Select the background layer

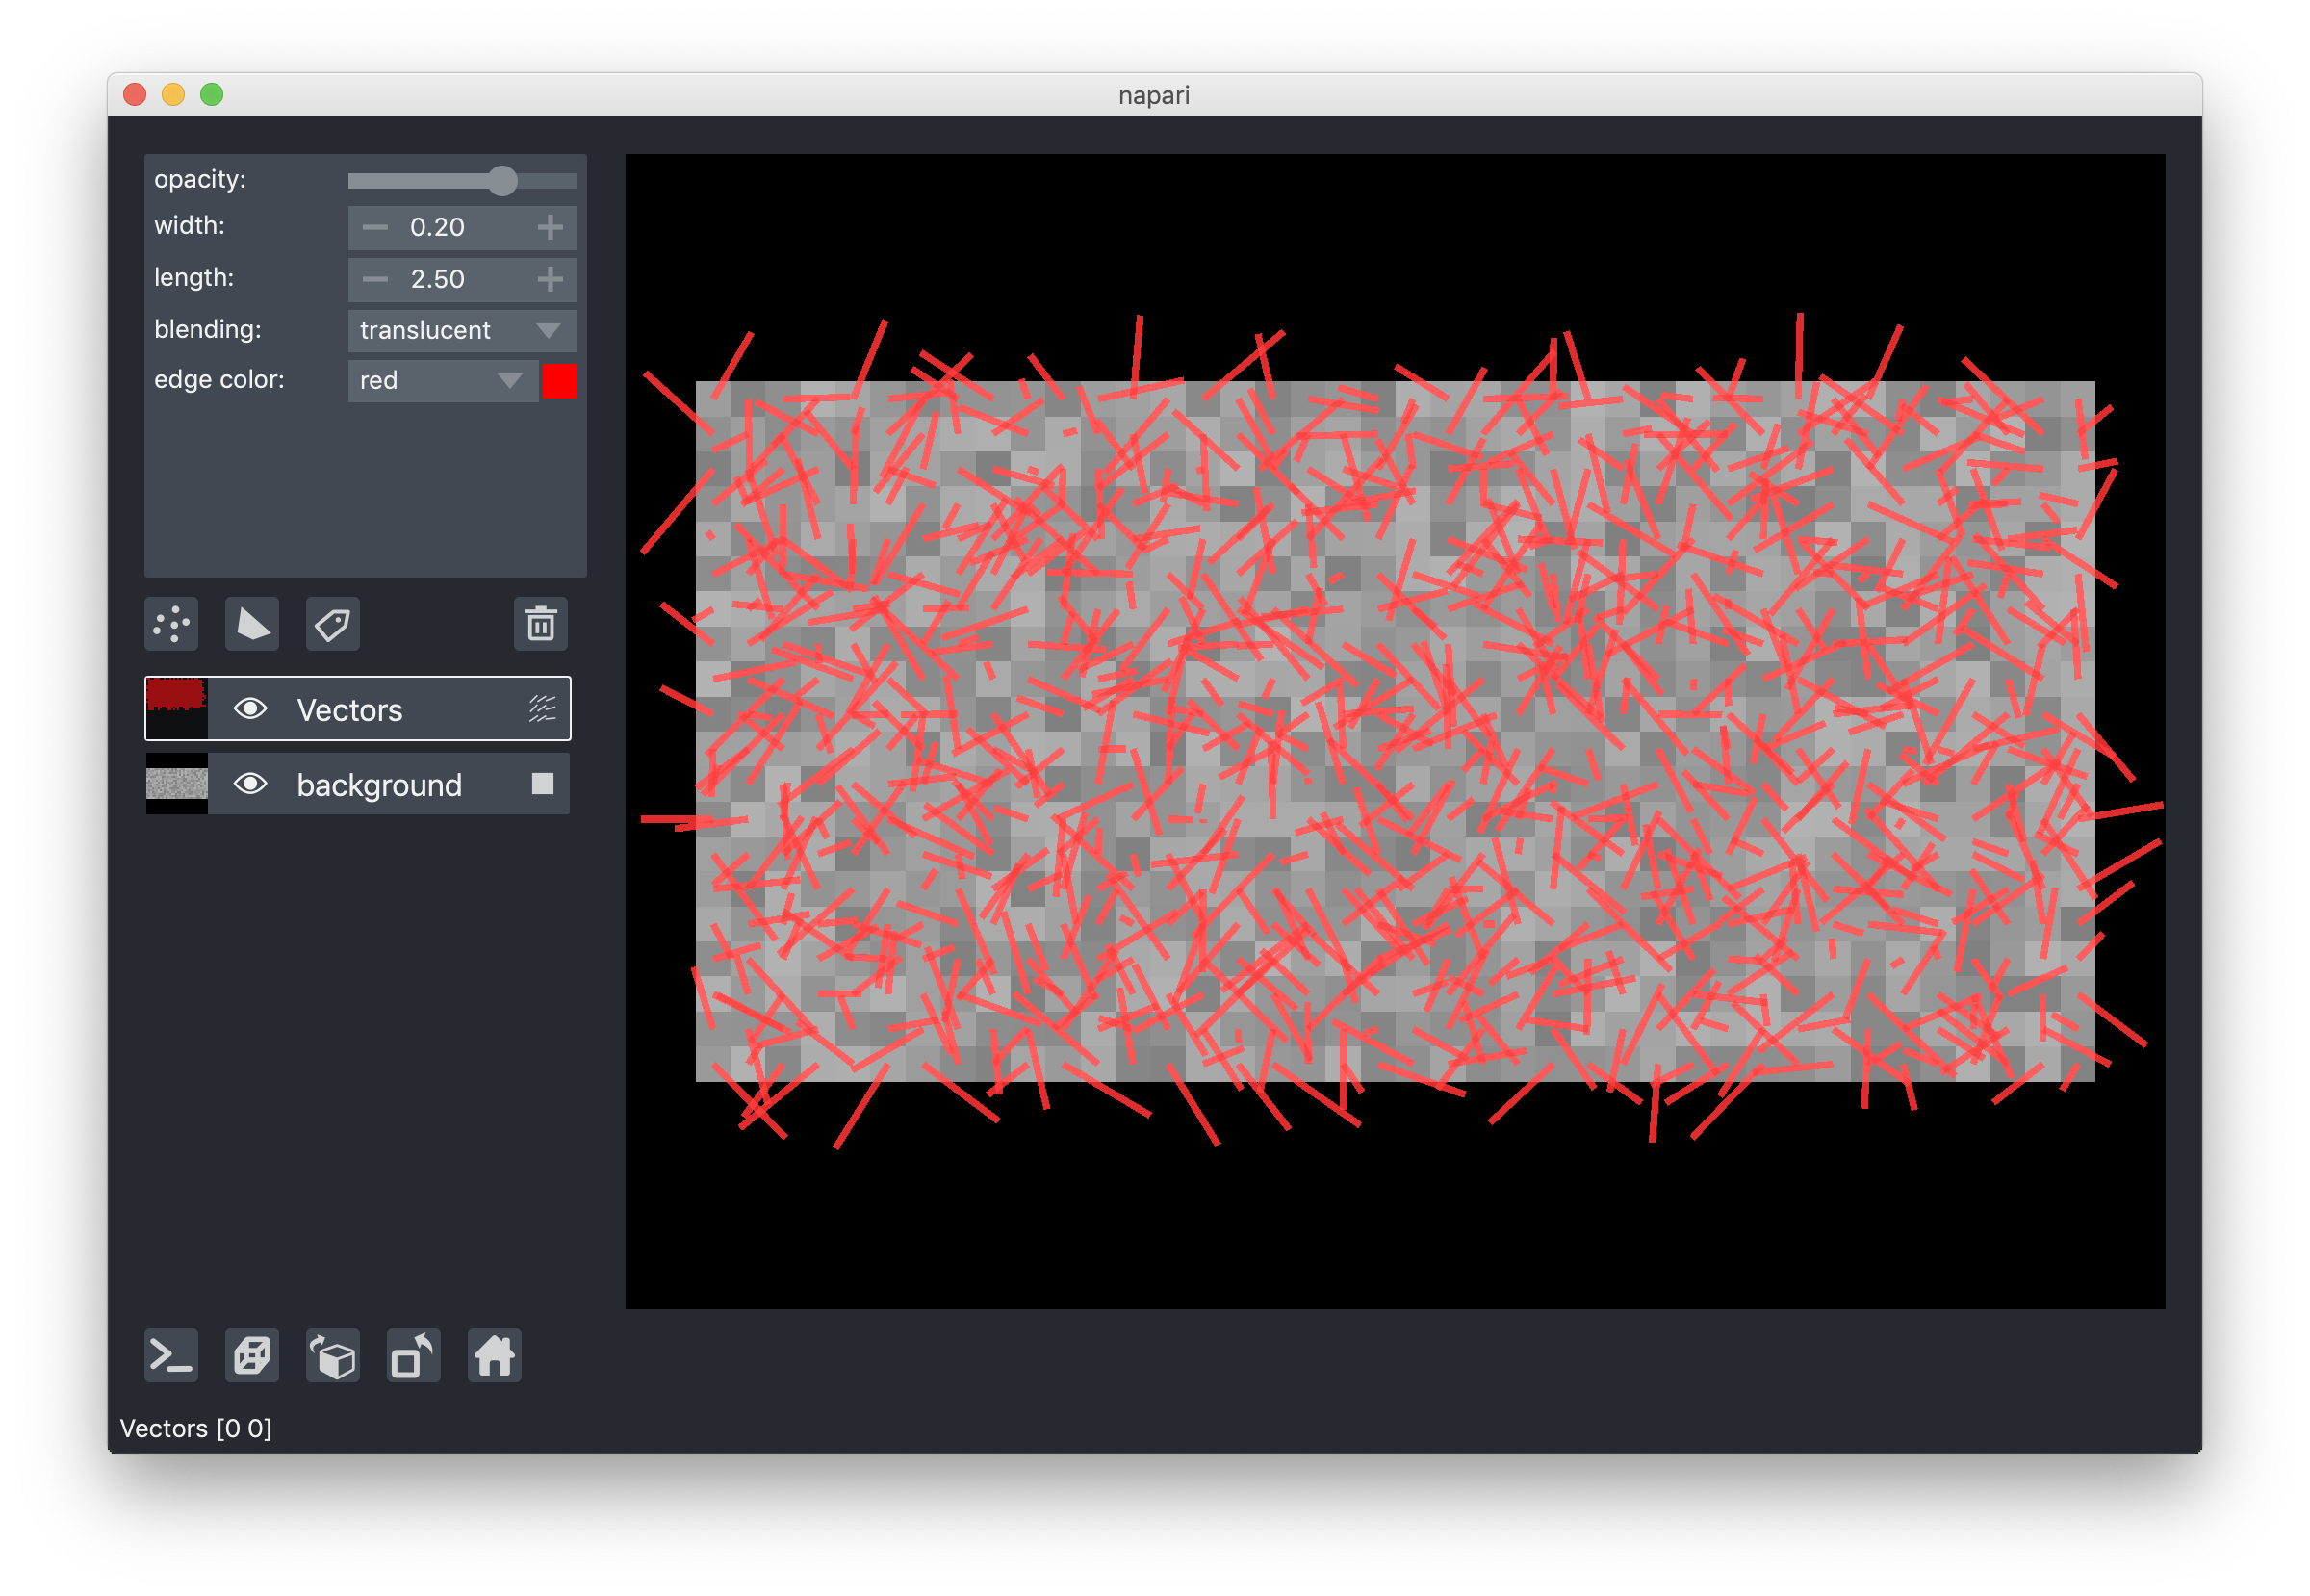[x=380, y=784]
